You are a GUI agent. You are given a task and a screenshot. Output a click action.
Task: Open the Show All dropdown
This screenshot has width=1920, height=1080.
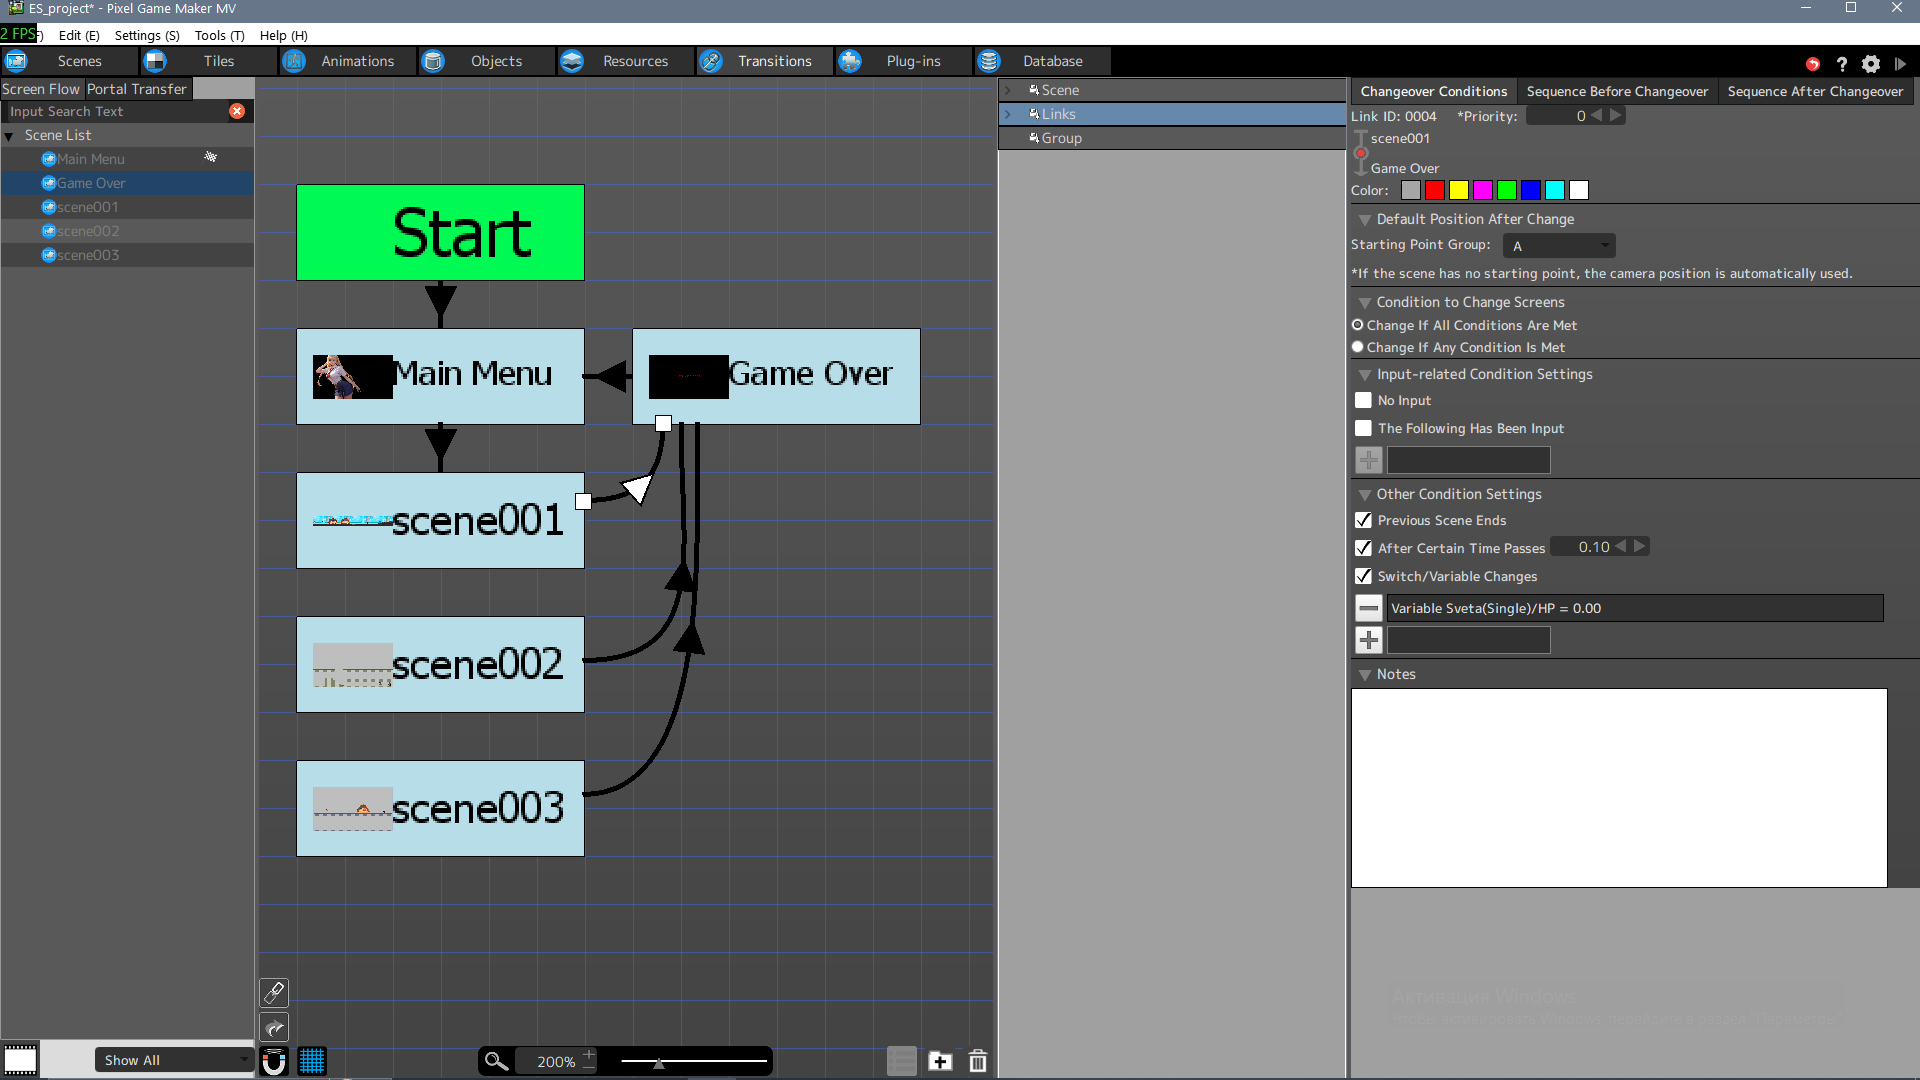click(173, 1060)
